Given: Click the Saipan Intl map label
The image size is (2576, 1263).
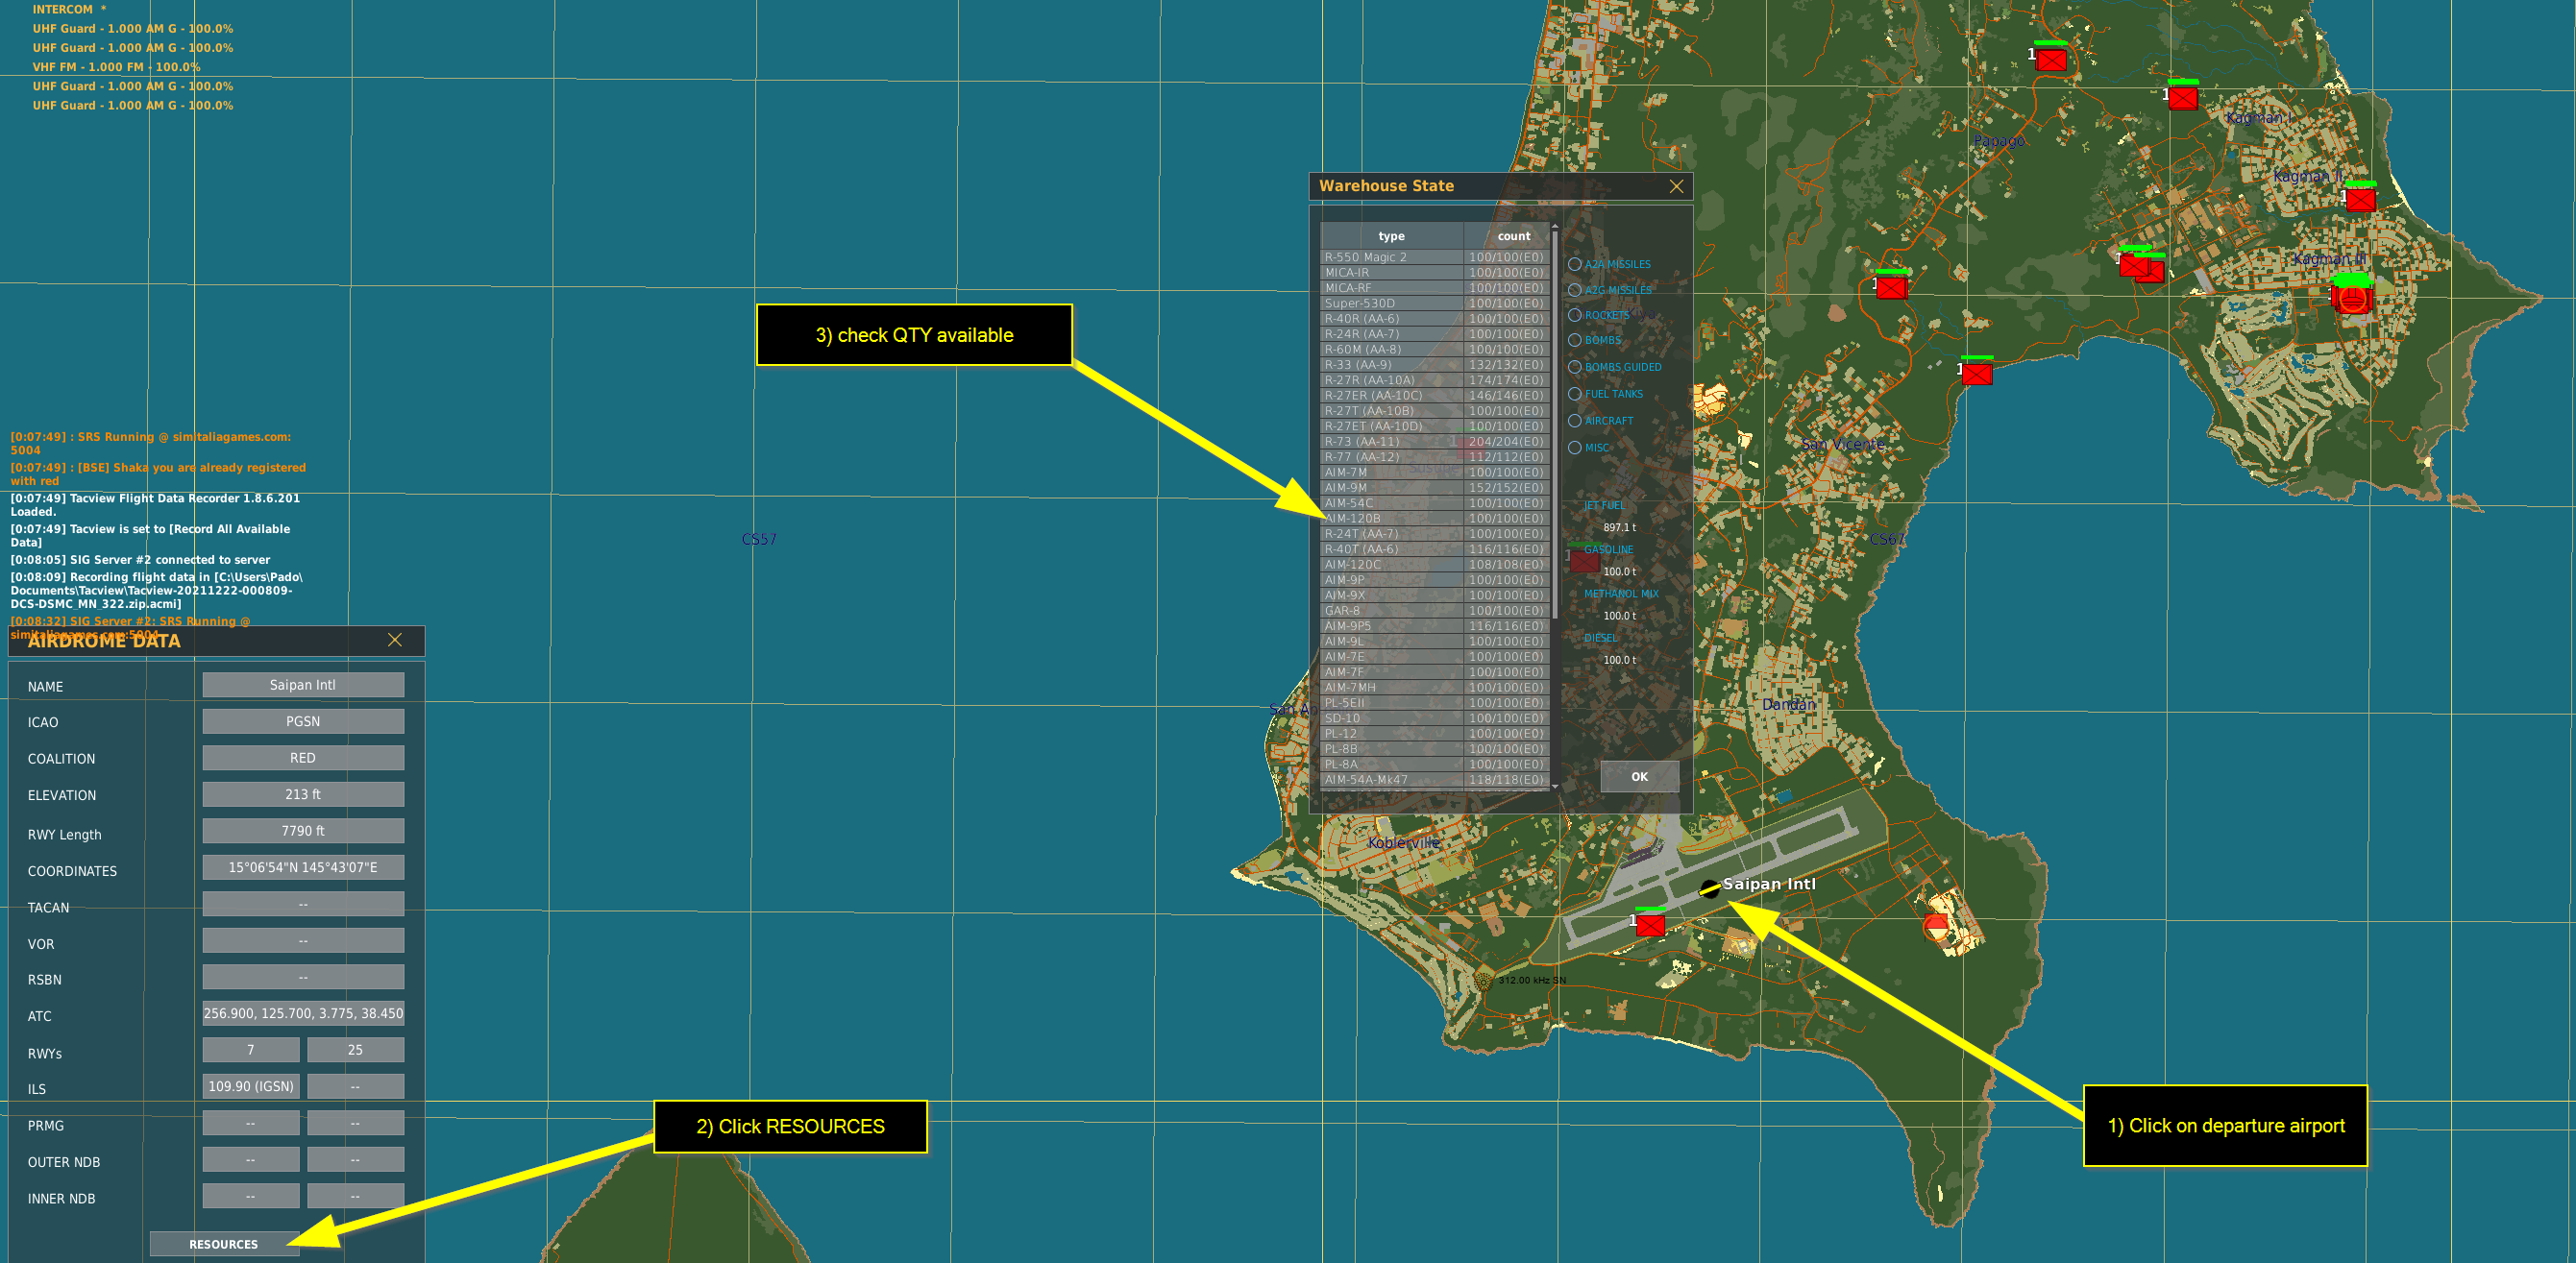Looking at the screenshot, I should pos(1769,884).
